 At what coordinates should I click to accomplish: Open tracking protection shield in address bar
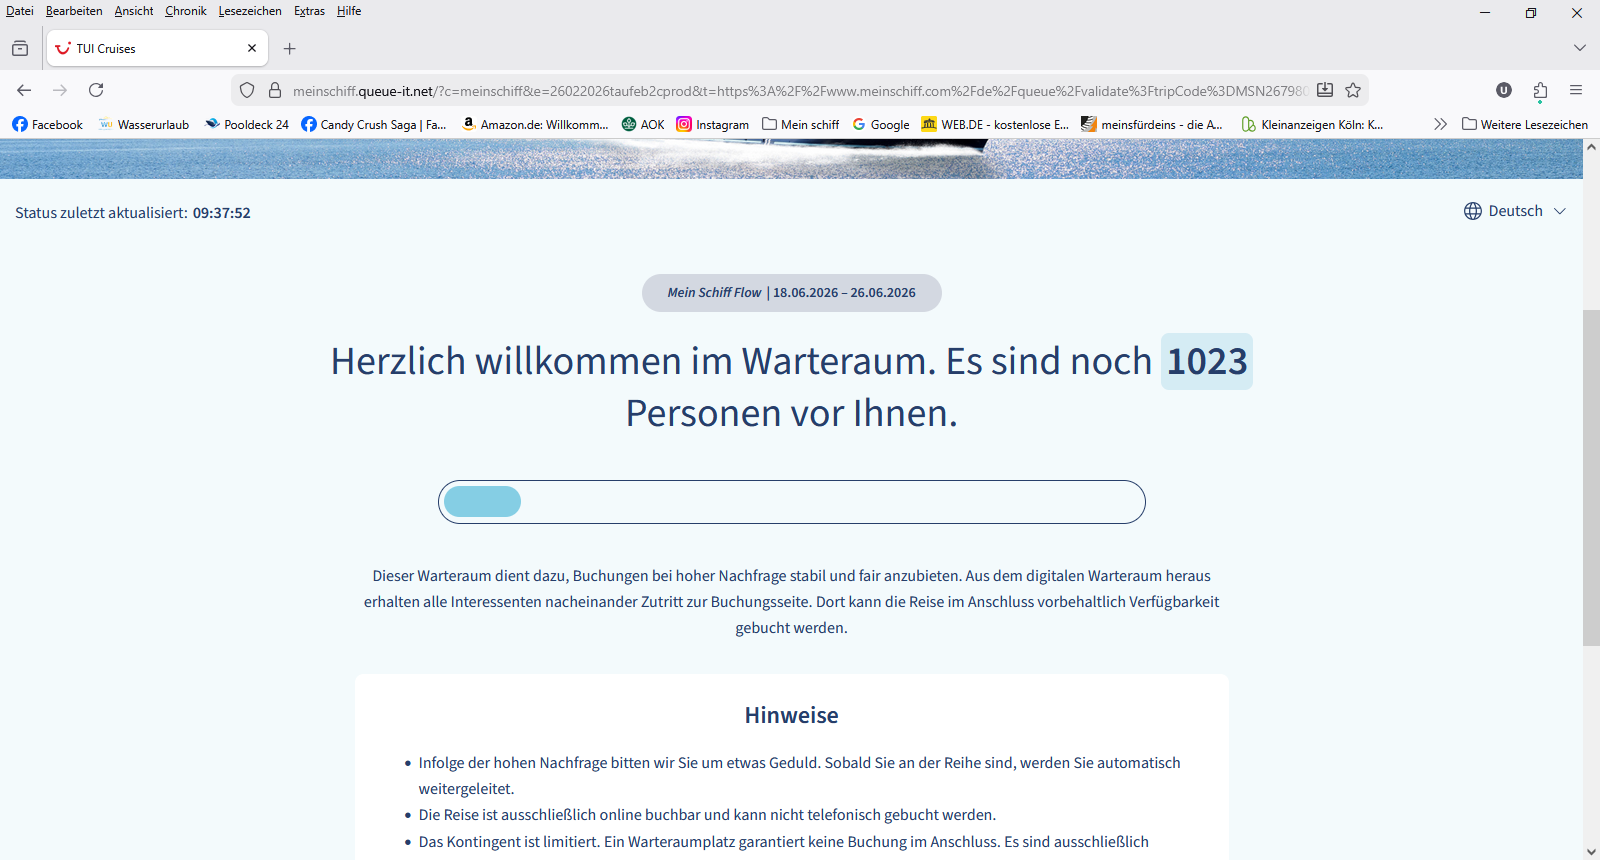[x=247, y=90]
